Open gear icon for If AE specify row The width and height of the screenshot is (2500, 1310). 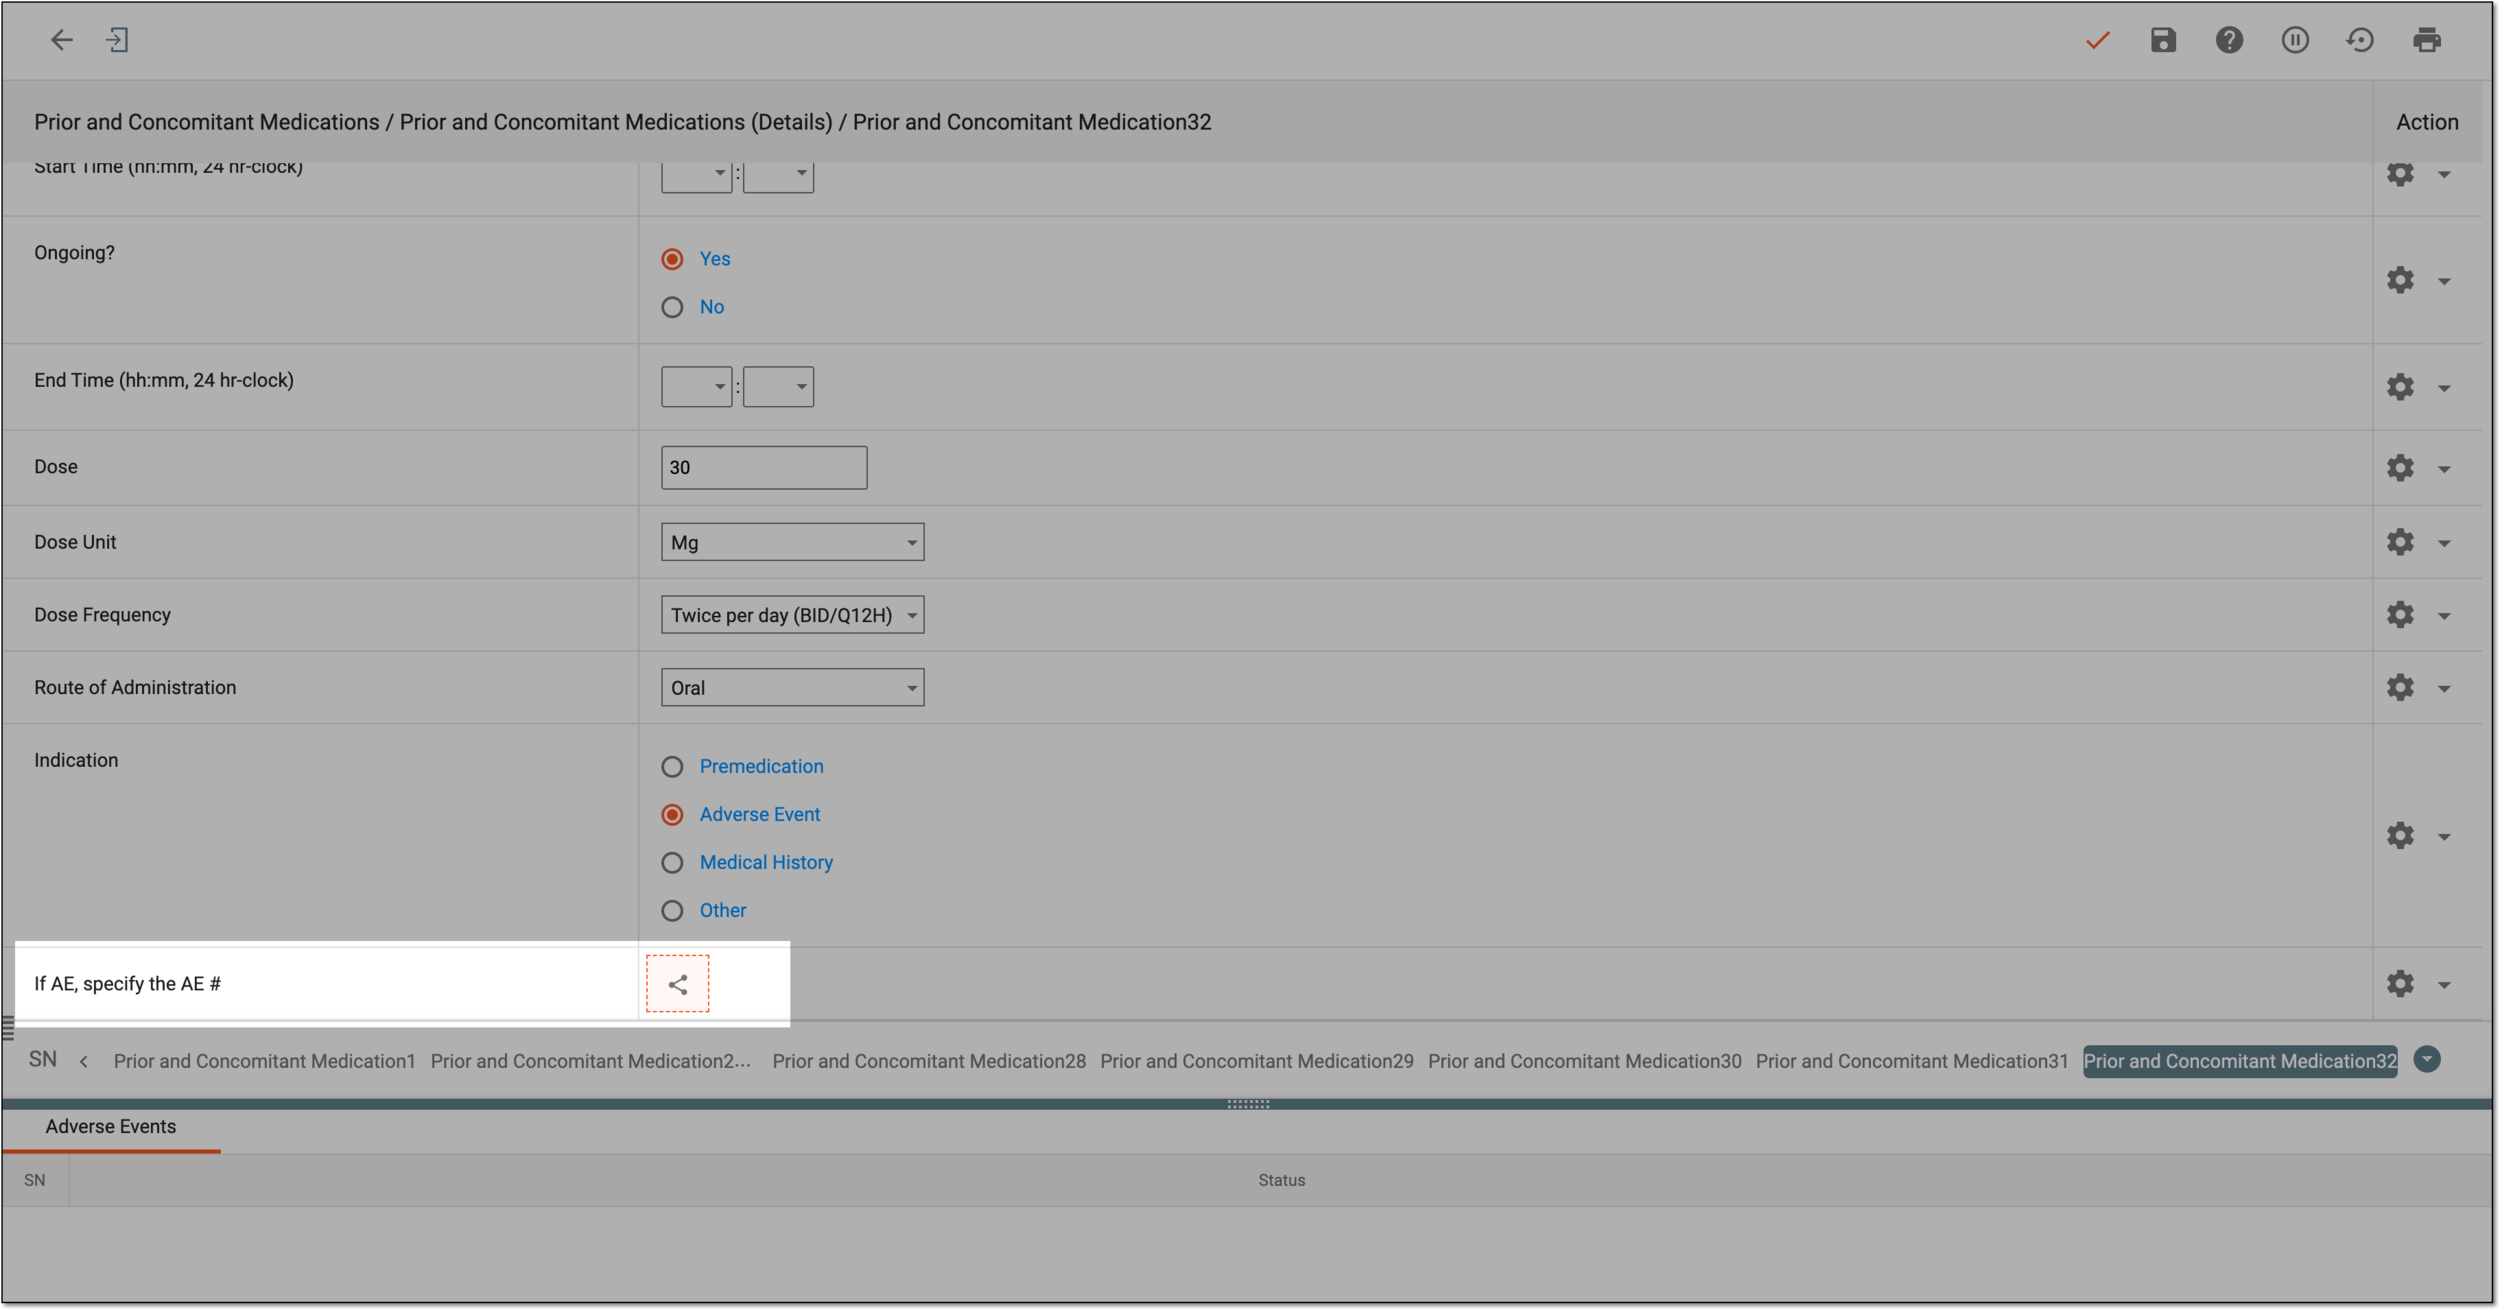[2400, 984]
